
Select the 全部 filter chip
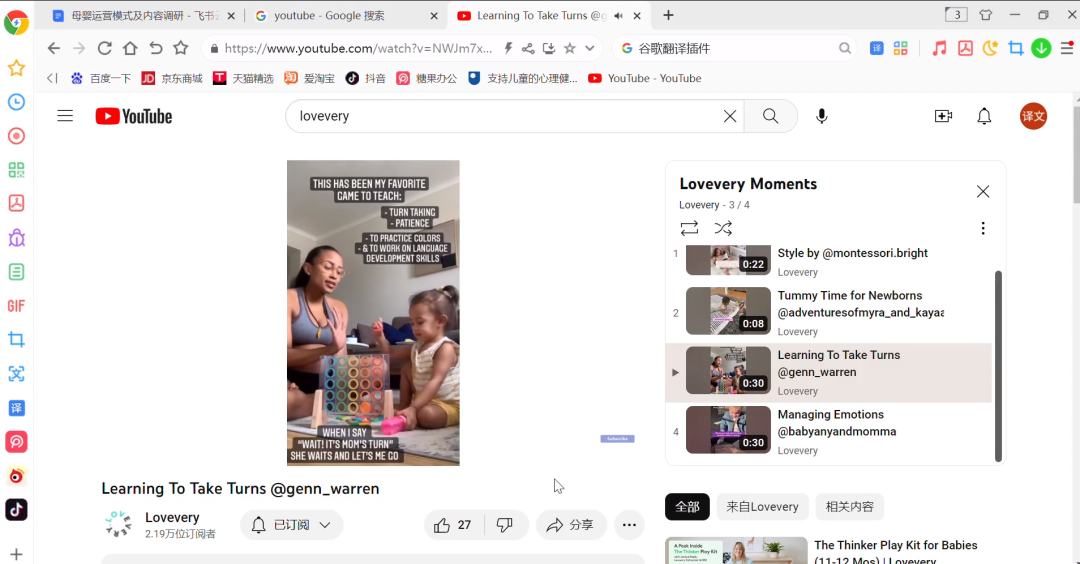click(x=687, y=507)
